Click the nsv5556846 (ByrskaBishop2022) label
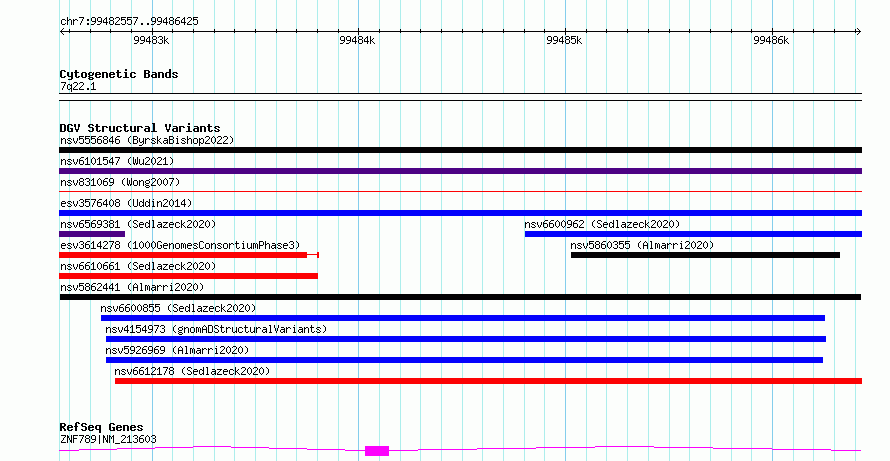The width and height of the screenshot is (890, 461). click(x=147, y=140)
